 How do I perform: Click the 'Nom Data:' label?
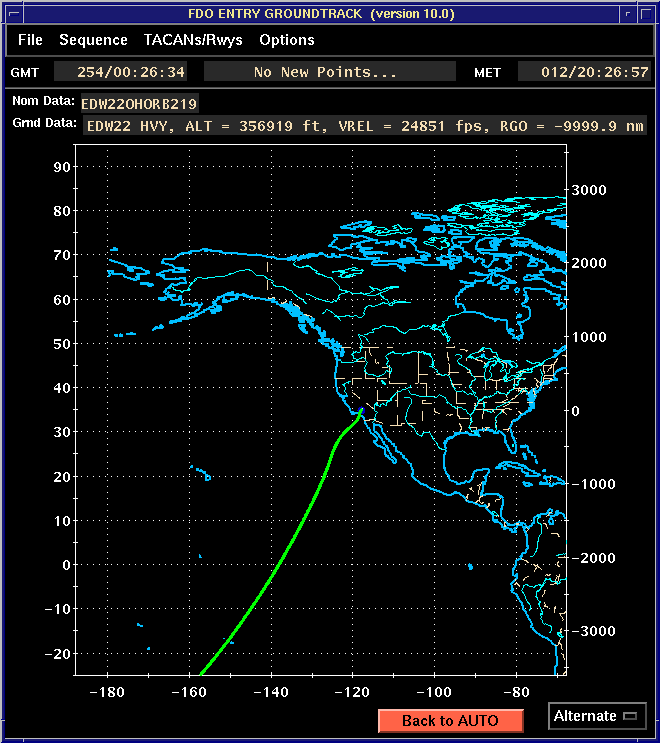[43, 100]
